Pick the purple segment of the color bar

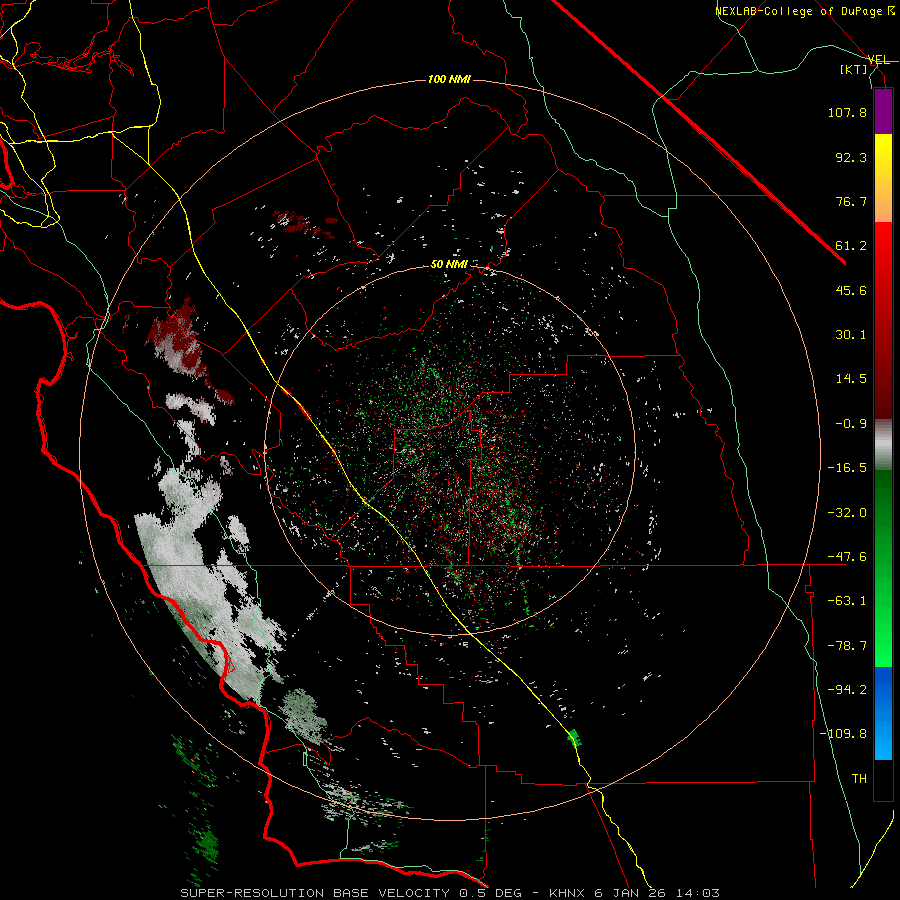coord(883,111)
